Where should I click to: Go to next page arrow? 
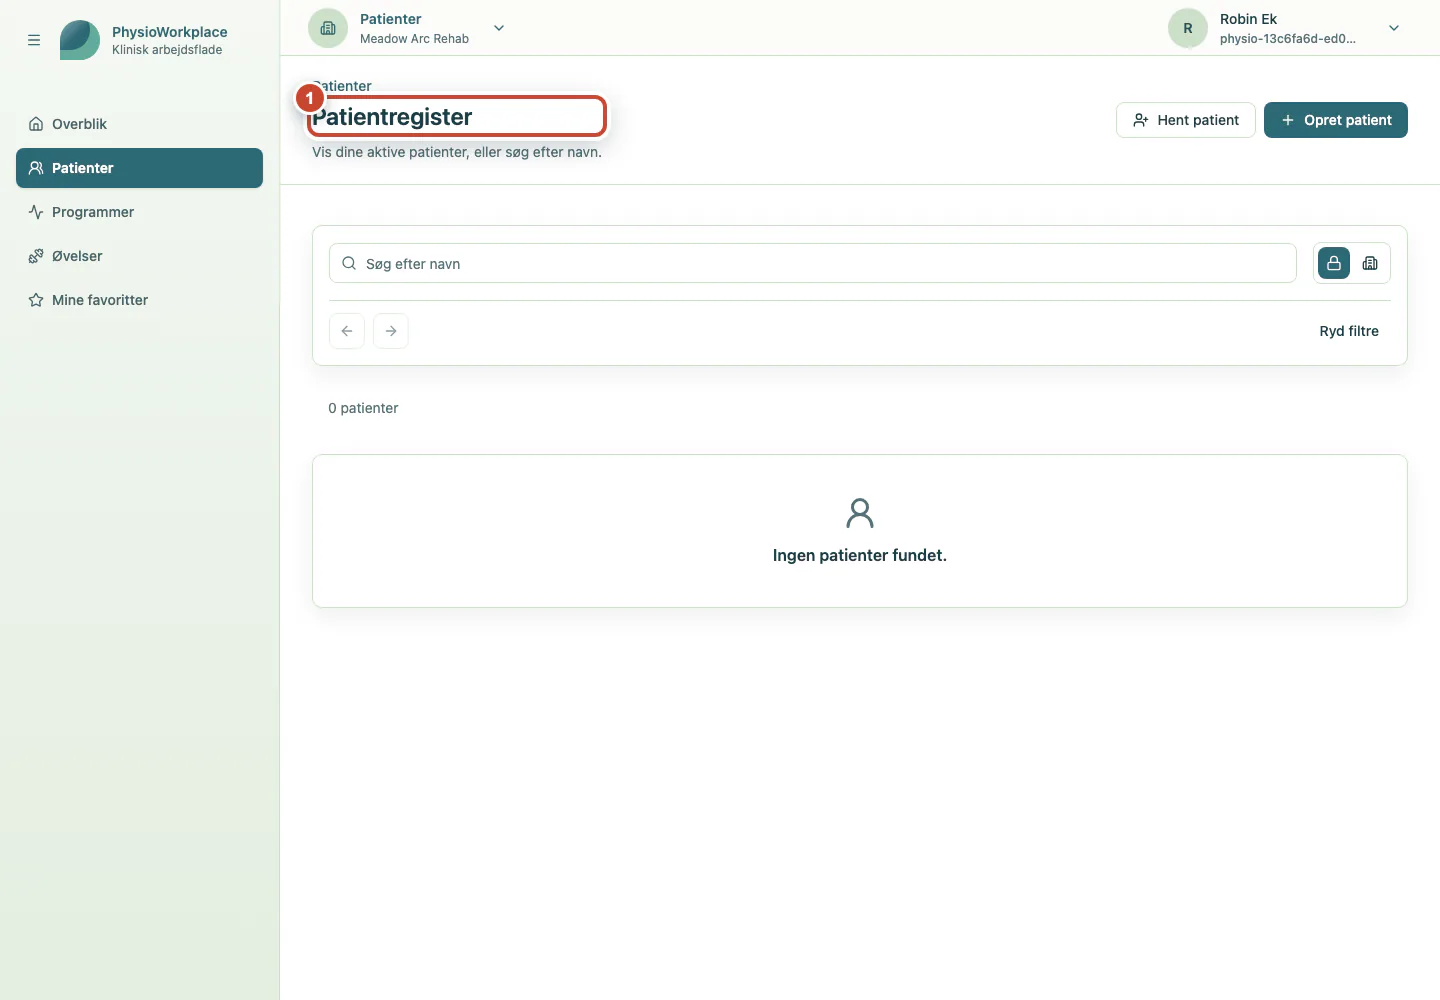[x=391, y=331]
